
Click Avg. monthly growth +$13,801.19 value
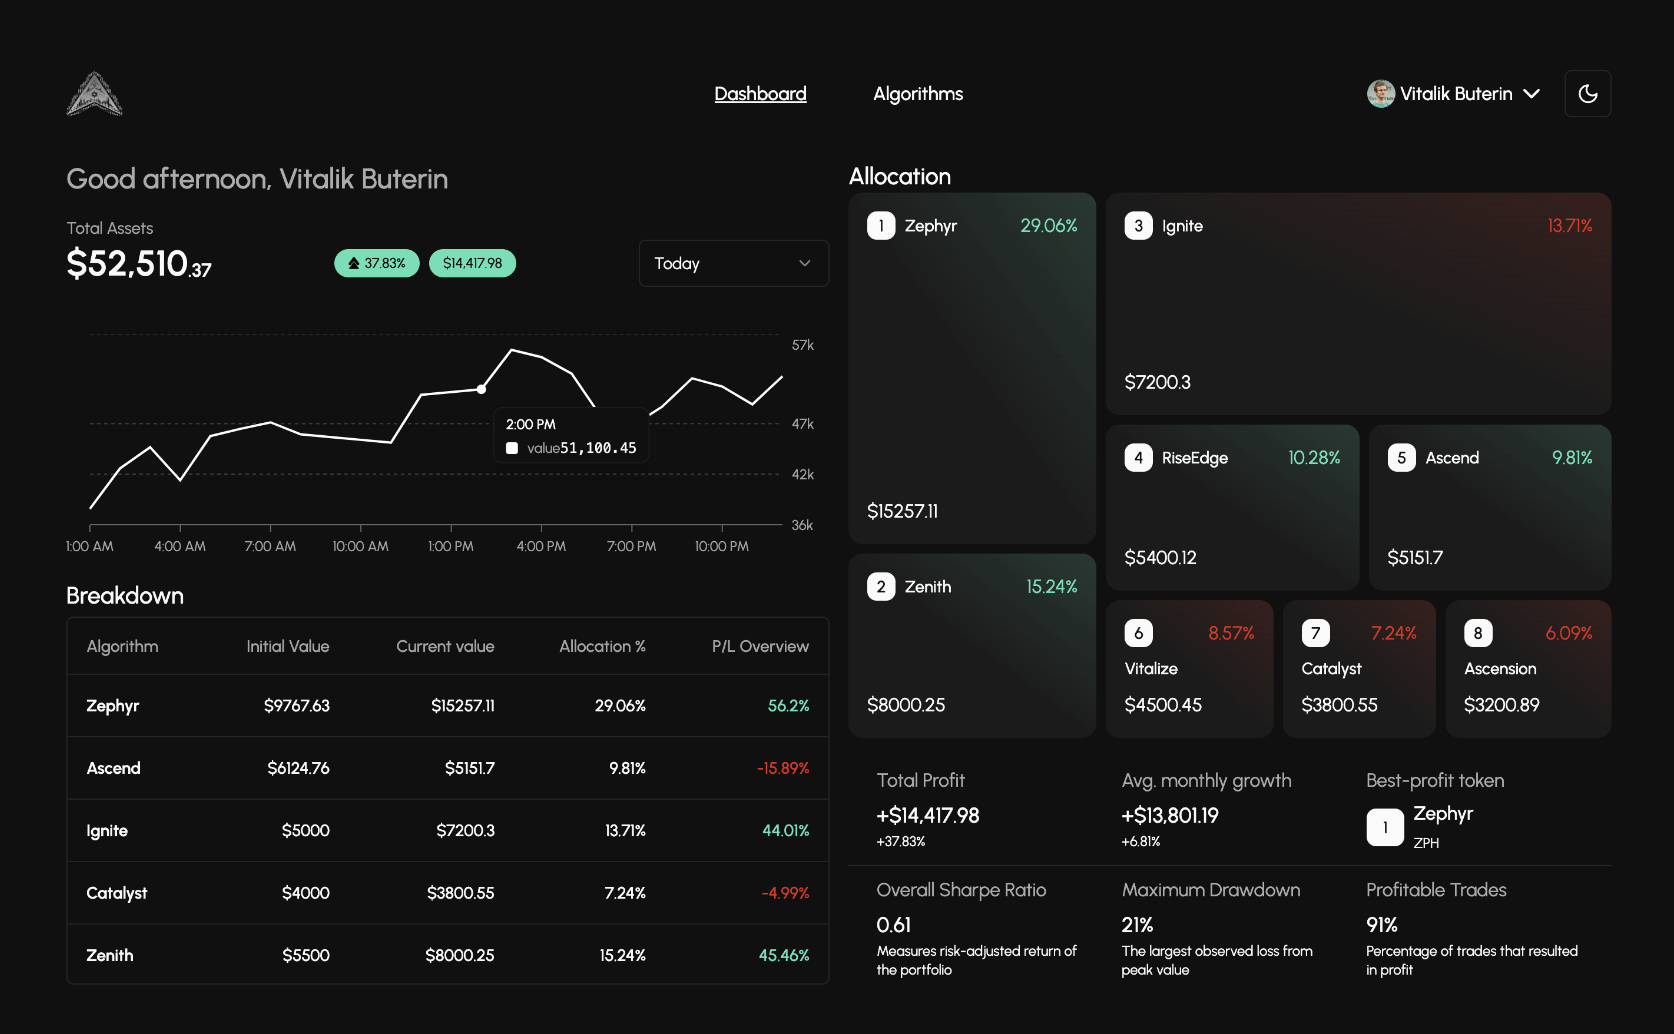tap(1170, 815)
